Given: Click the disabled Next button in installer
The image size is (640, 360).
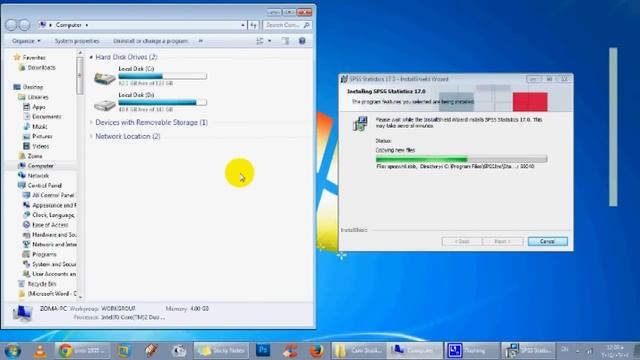Looking at the screenshot, I should tap(502, 241).
